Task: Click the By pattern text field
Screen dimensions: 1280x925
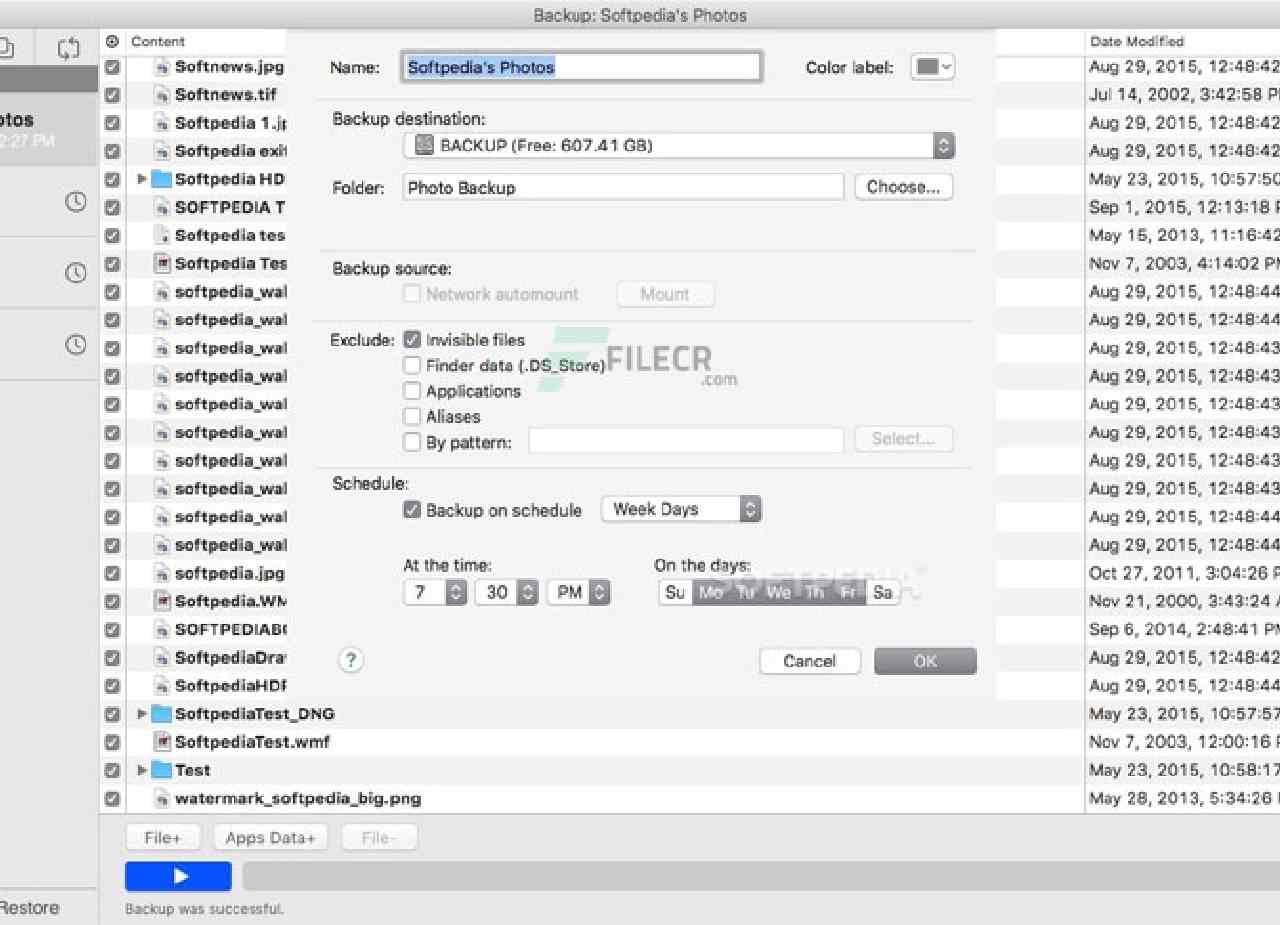Action: coord(686,440)
